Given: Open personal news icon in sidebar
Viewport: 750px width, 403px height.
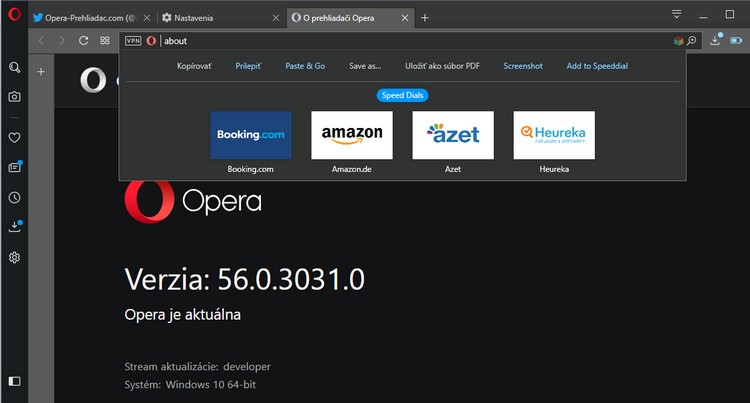Looking at the screenshot, I should 15,167.
